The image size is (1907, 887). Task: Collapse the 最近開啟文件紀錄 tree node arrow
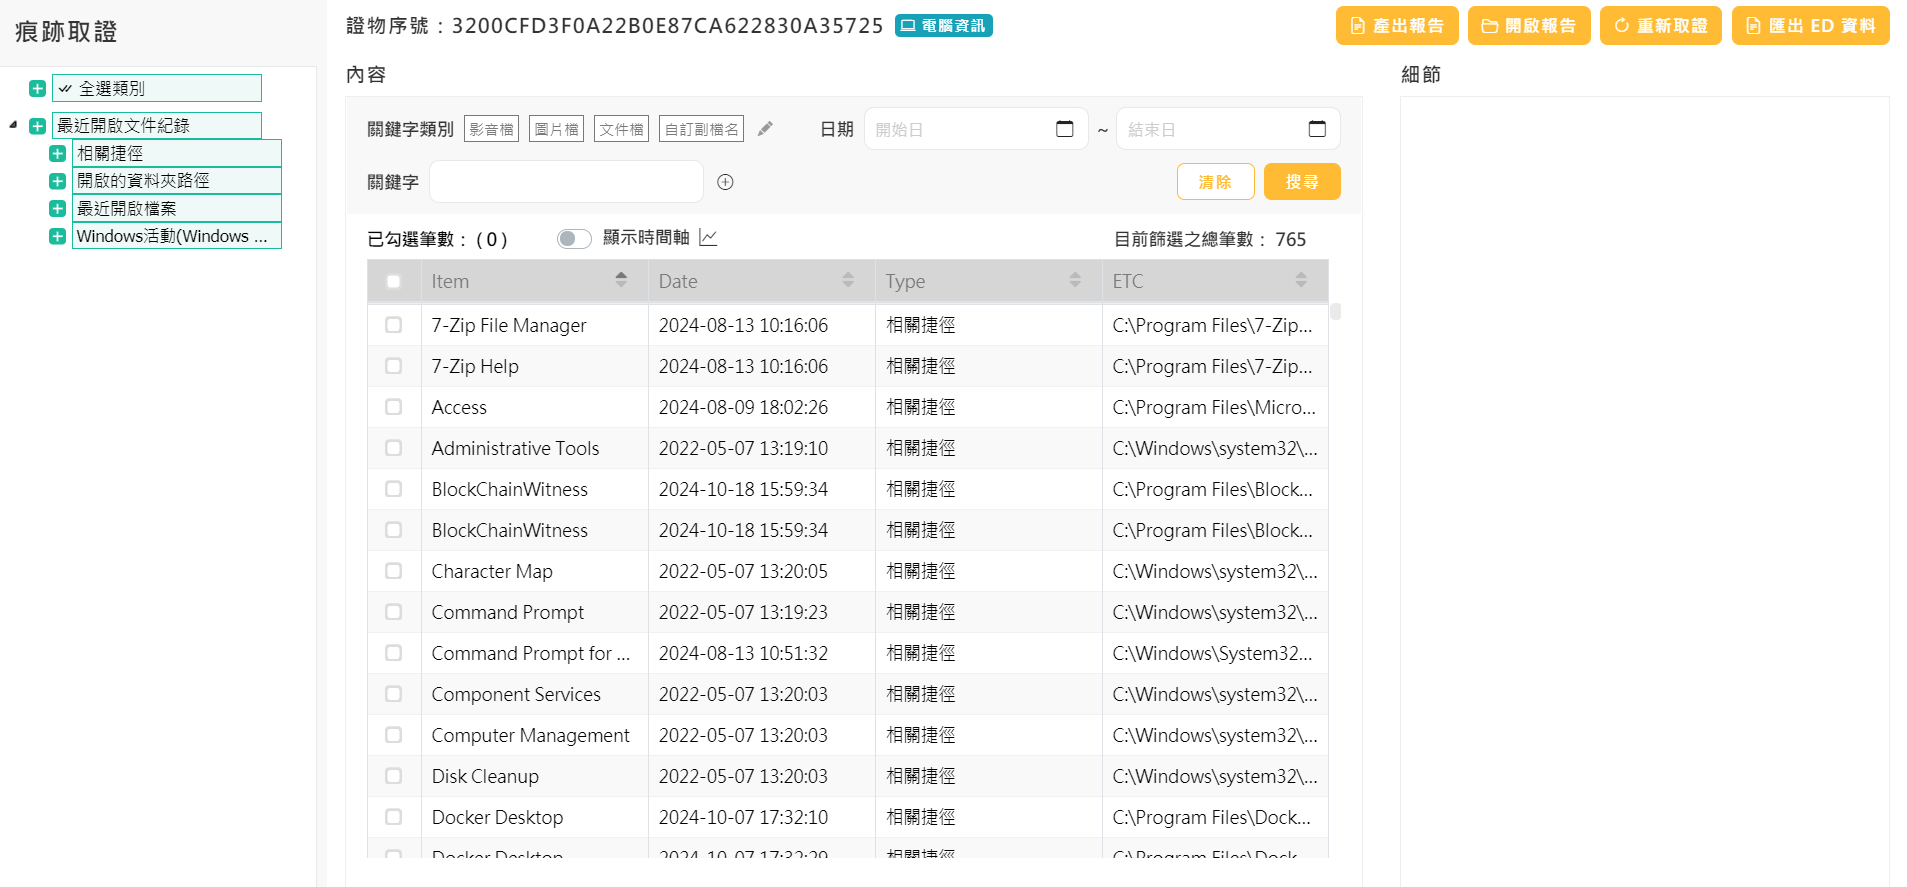pyautogui.click(x=13, y=126)
